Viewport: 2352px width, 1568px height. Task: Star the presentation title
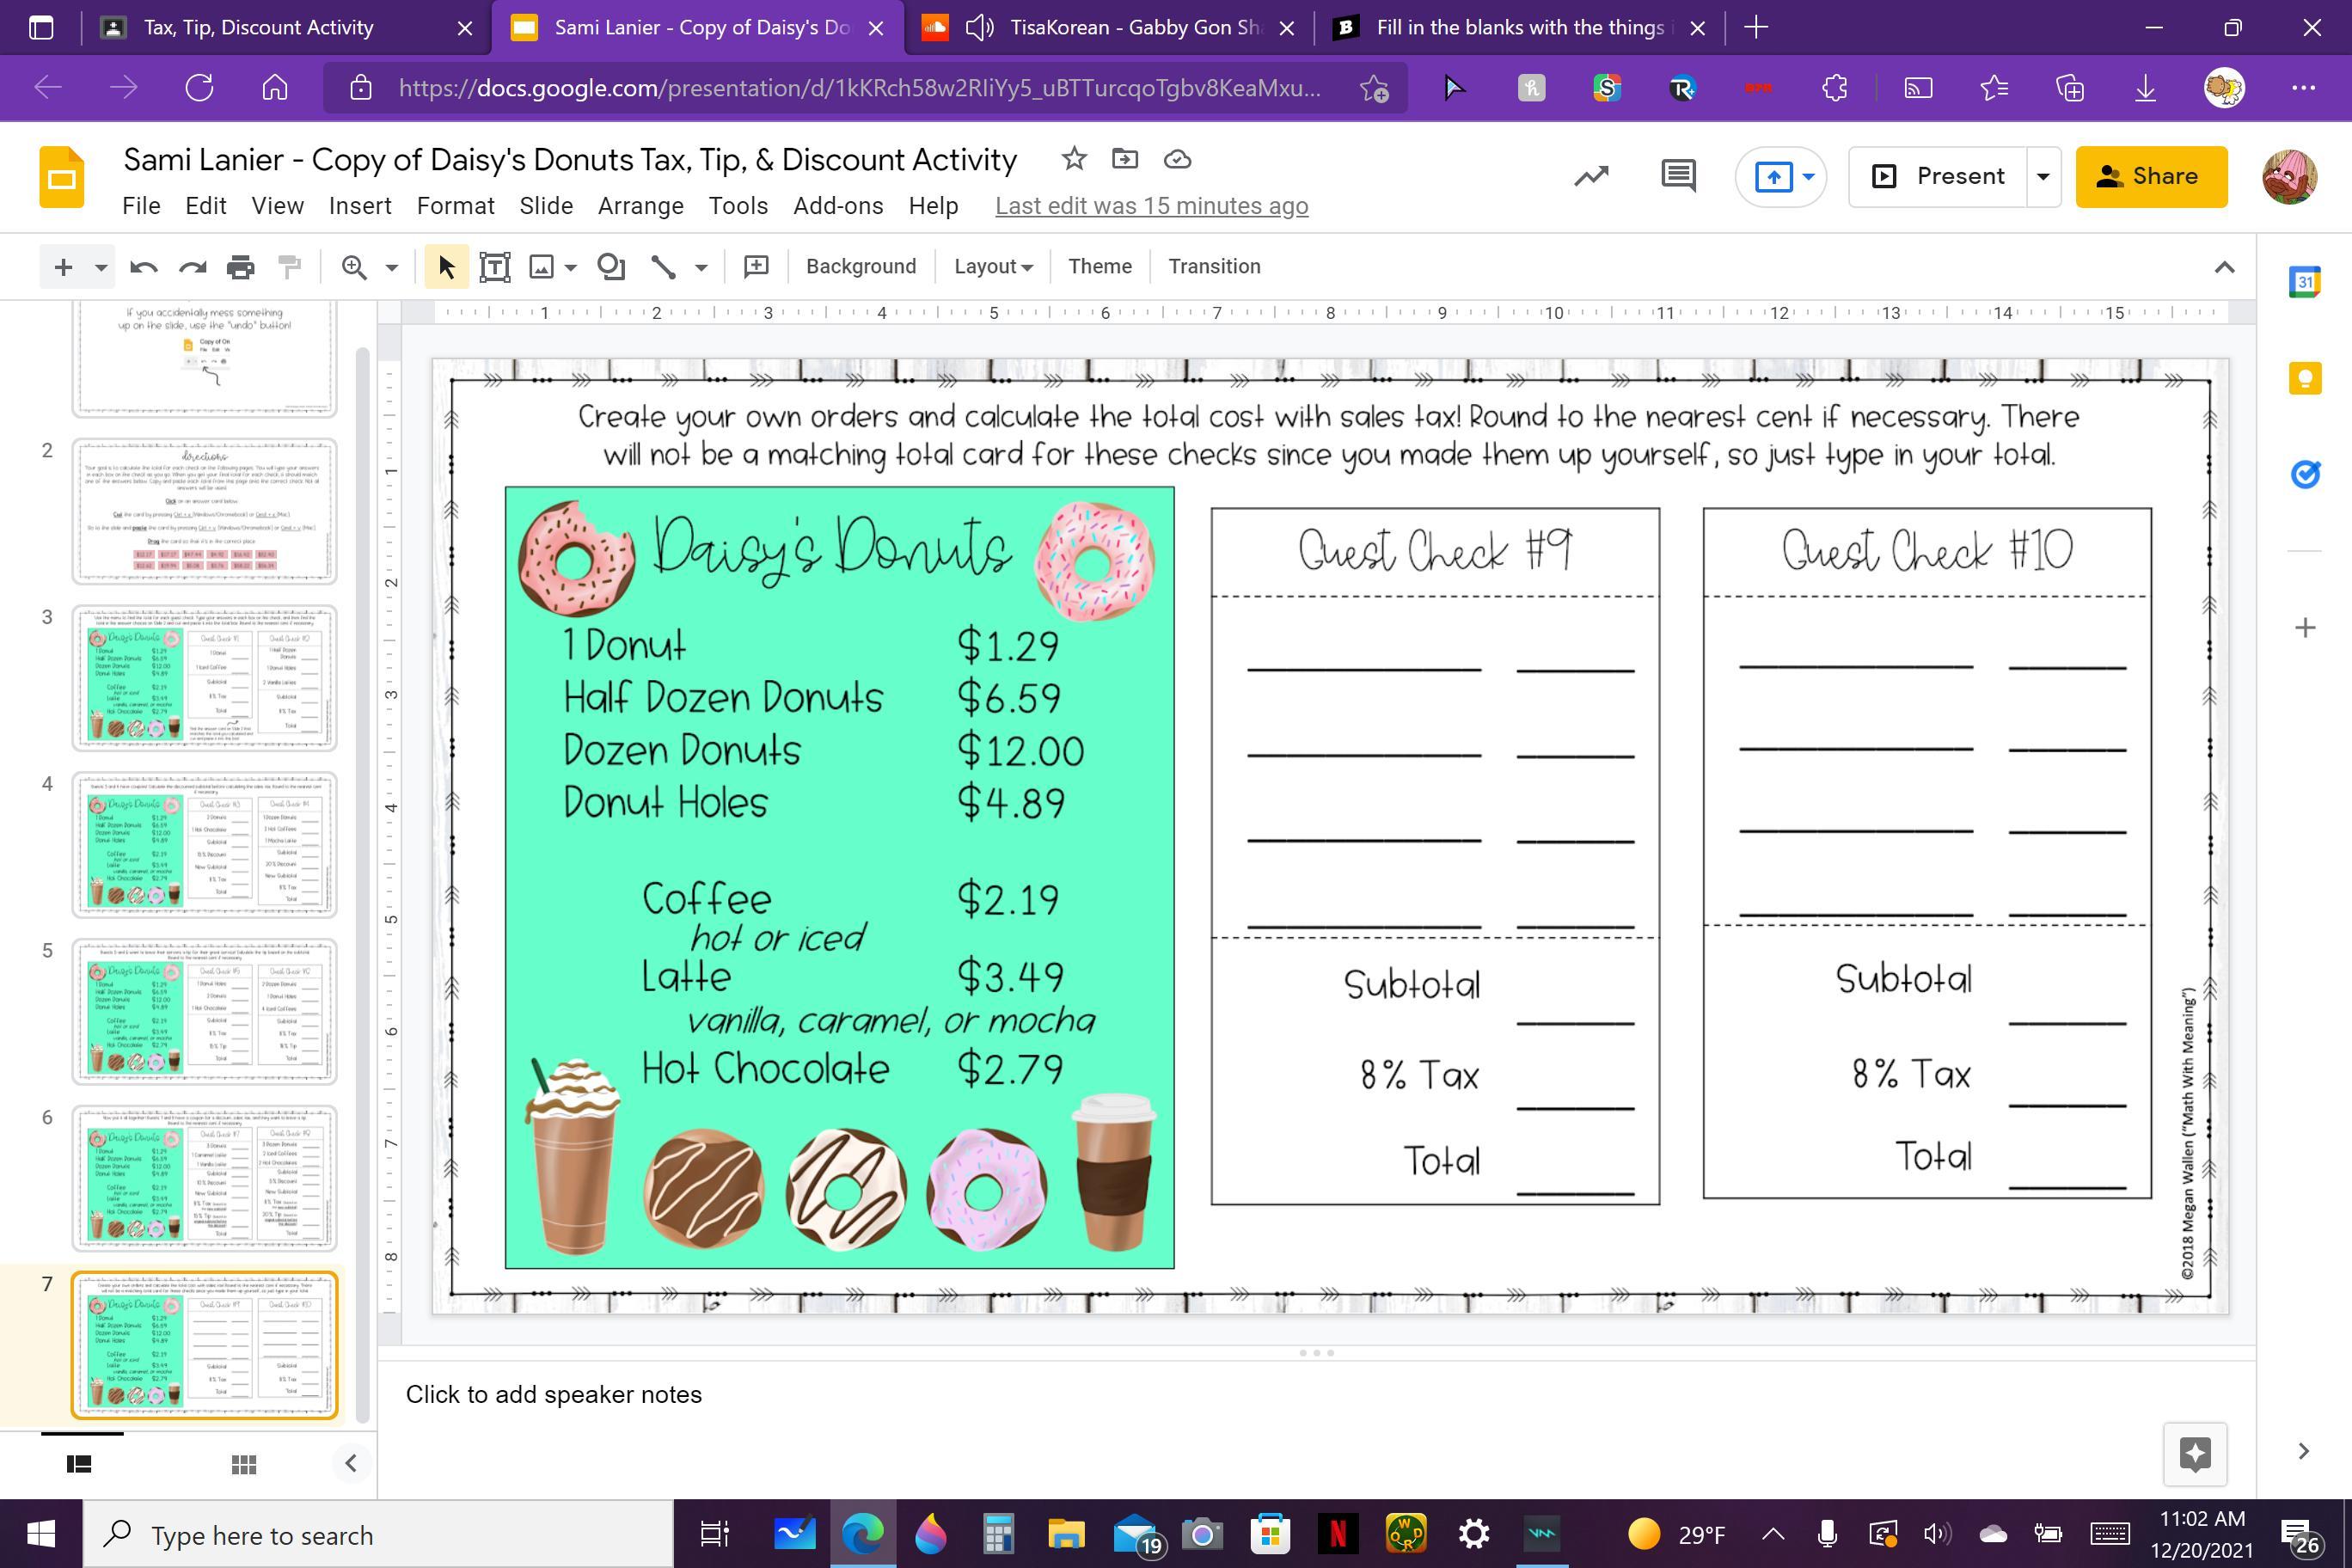pos(1073,159)
